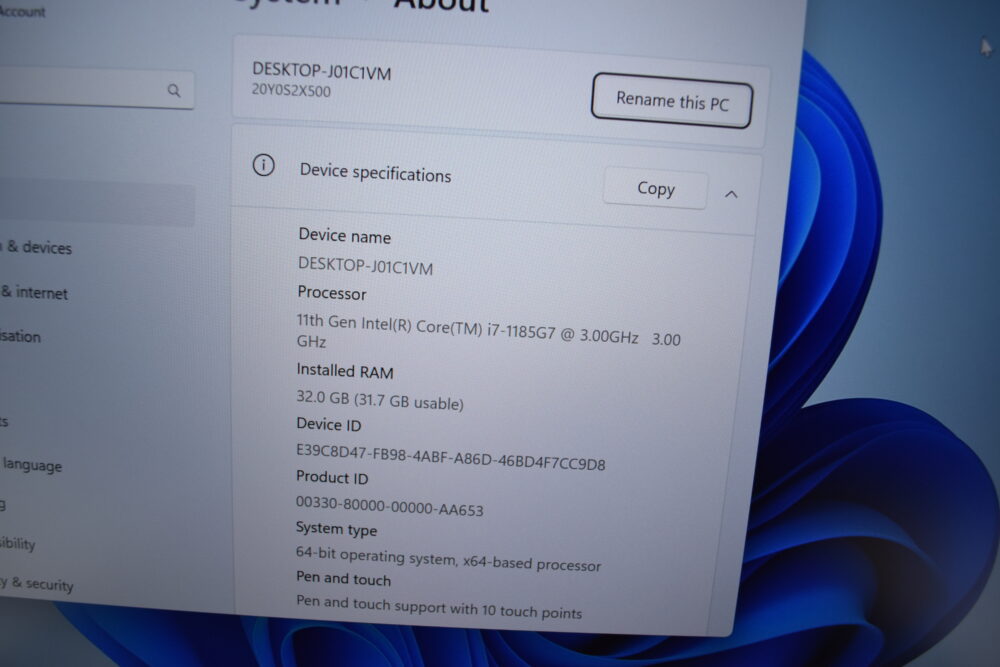The image size is (1000, 667).
Task: Click the model number 20Y0S2X500
Action: coord(291,90)
